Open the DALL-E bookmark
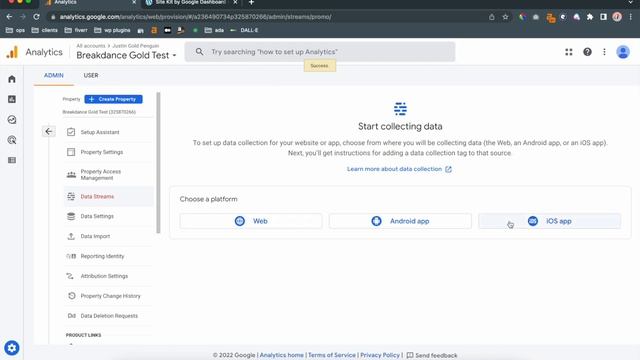Viewport: 640px width, 360px height. pyautogui.click(x=244, y=30)
